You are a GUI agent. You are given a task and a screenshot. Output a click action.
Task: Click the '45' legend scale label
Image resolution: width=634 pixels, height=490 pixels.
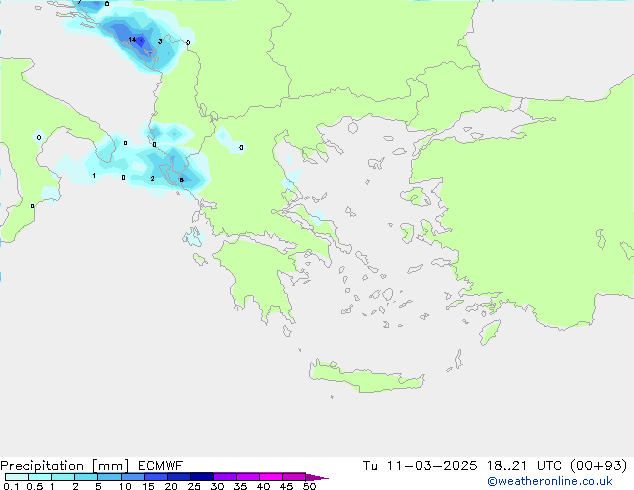coord(287,486)
